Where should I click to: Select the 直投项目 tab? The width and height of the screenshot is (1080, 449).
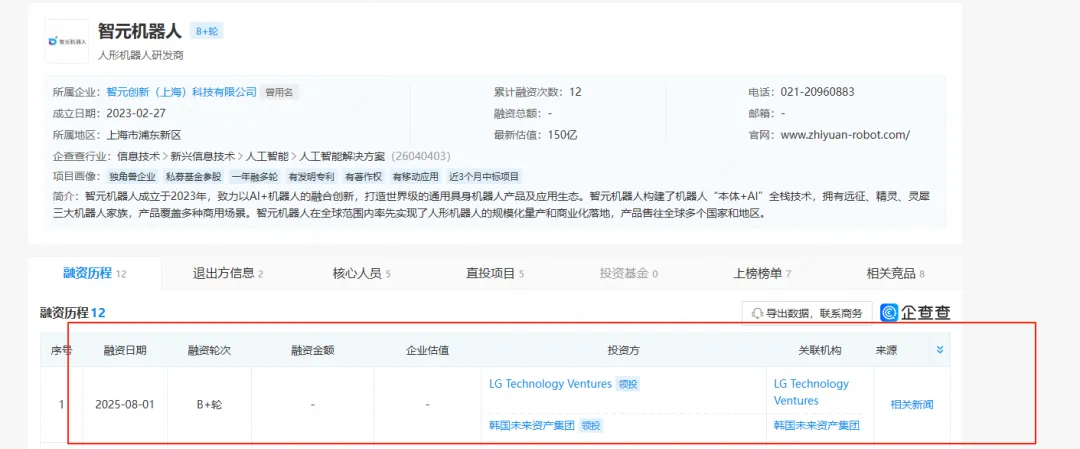pos(495,274)
